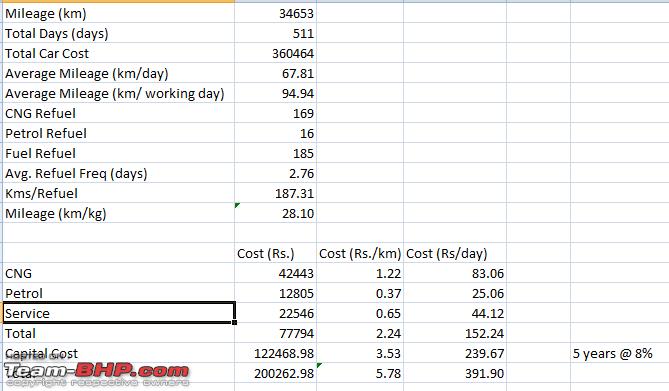669x391 pixels.
Task: Select the Petrol cost per km 0.37
Action: point(360,293)
